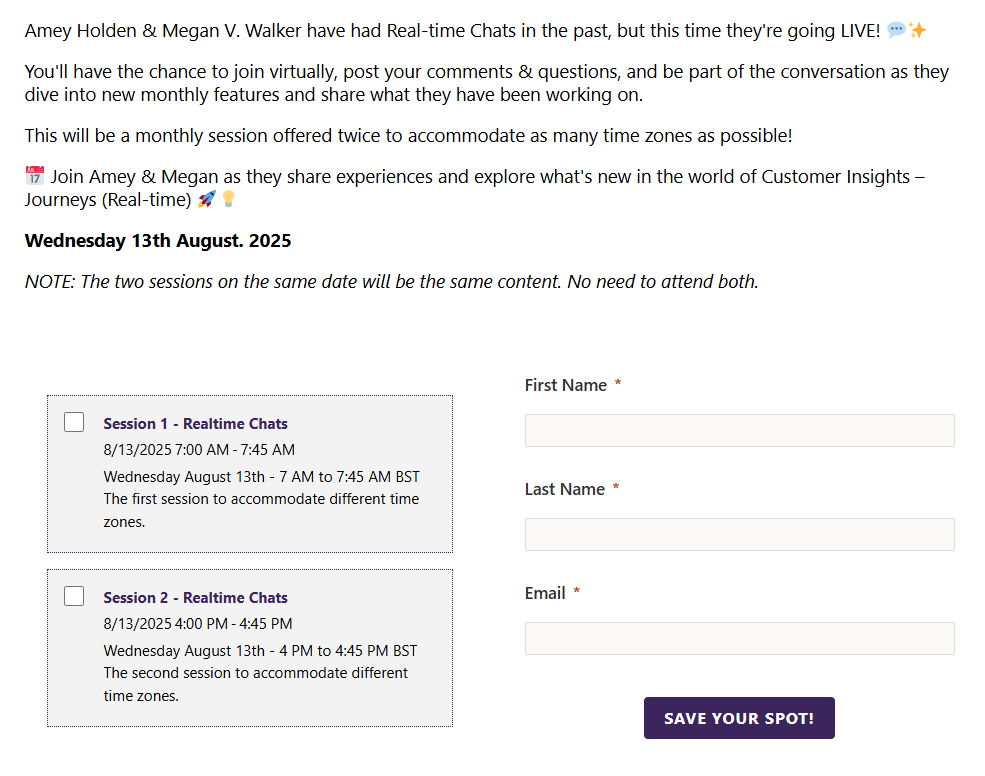This screenshot has height=776, width=985.
Task: Click the sparkles emoji after LIVE
Action: pos(917,31)
